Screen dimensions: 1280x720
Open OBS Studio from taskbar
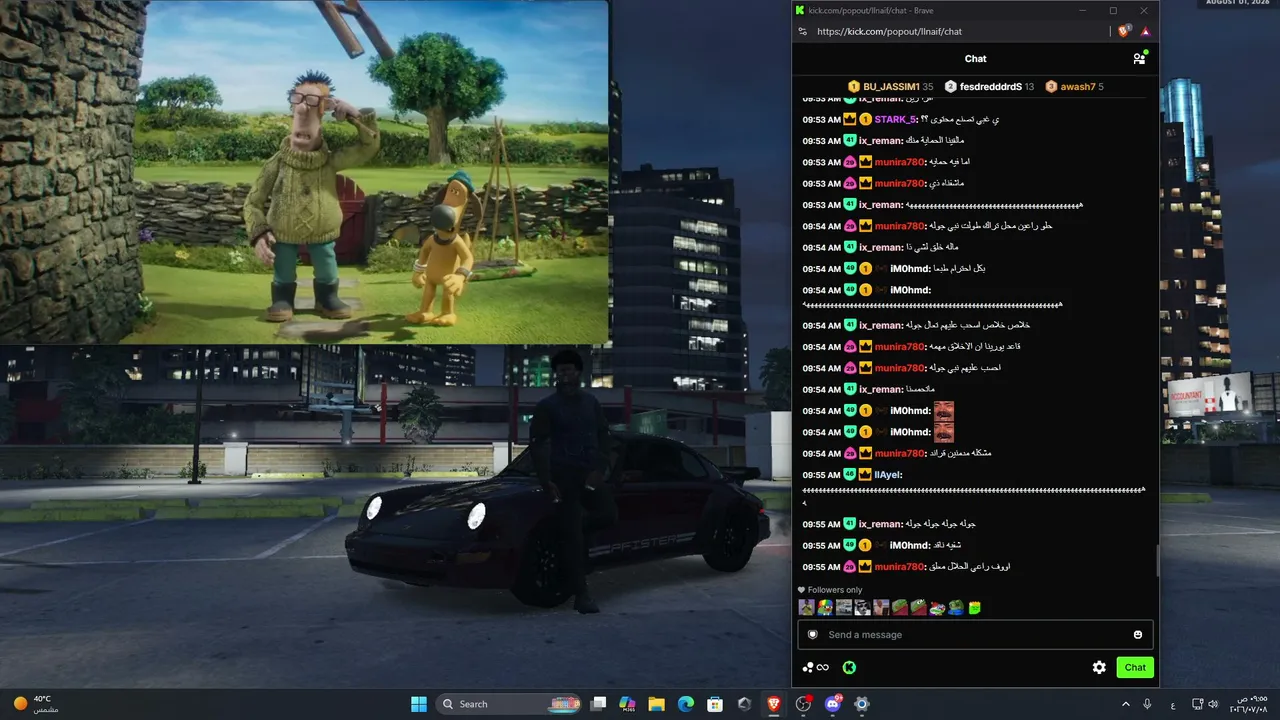tap(803, 704)
